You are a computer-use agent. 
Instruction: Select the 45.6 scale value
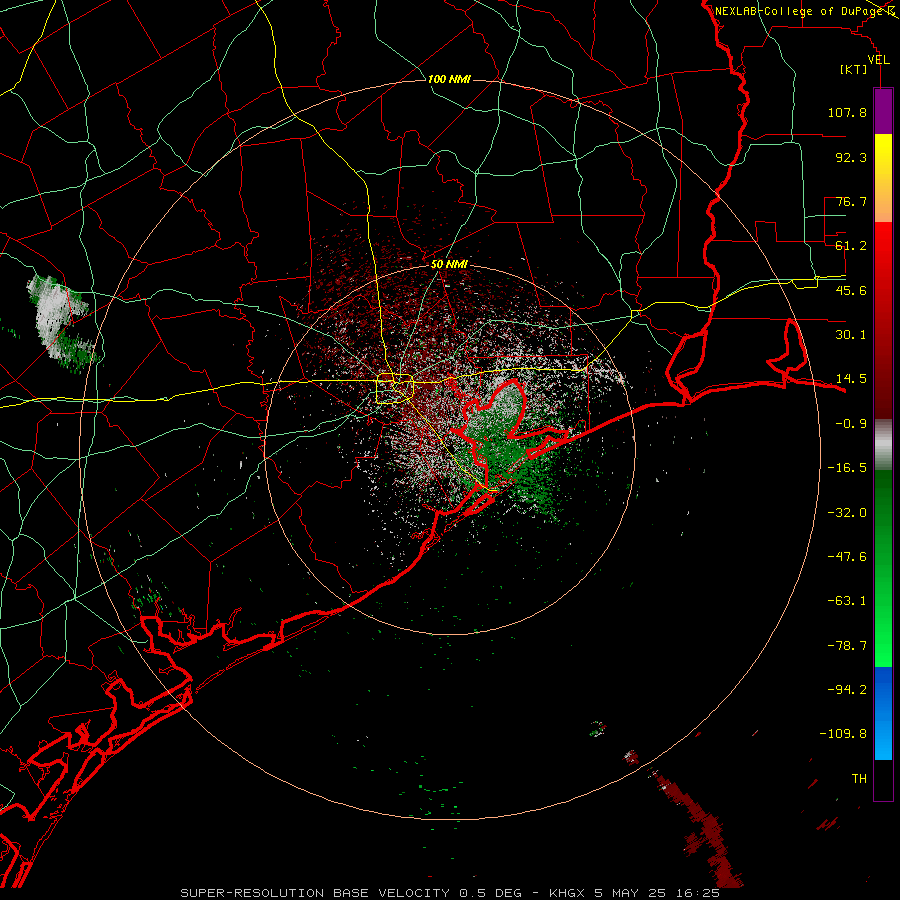click(851, 290)
